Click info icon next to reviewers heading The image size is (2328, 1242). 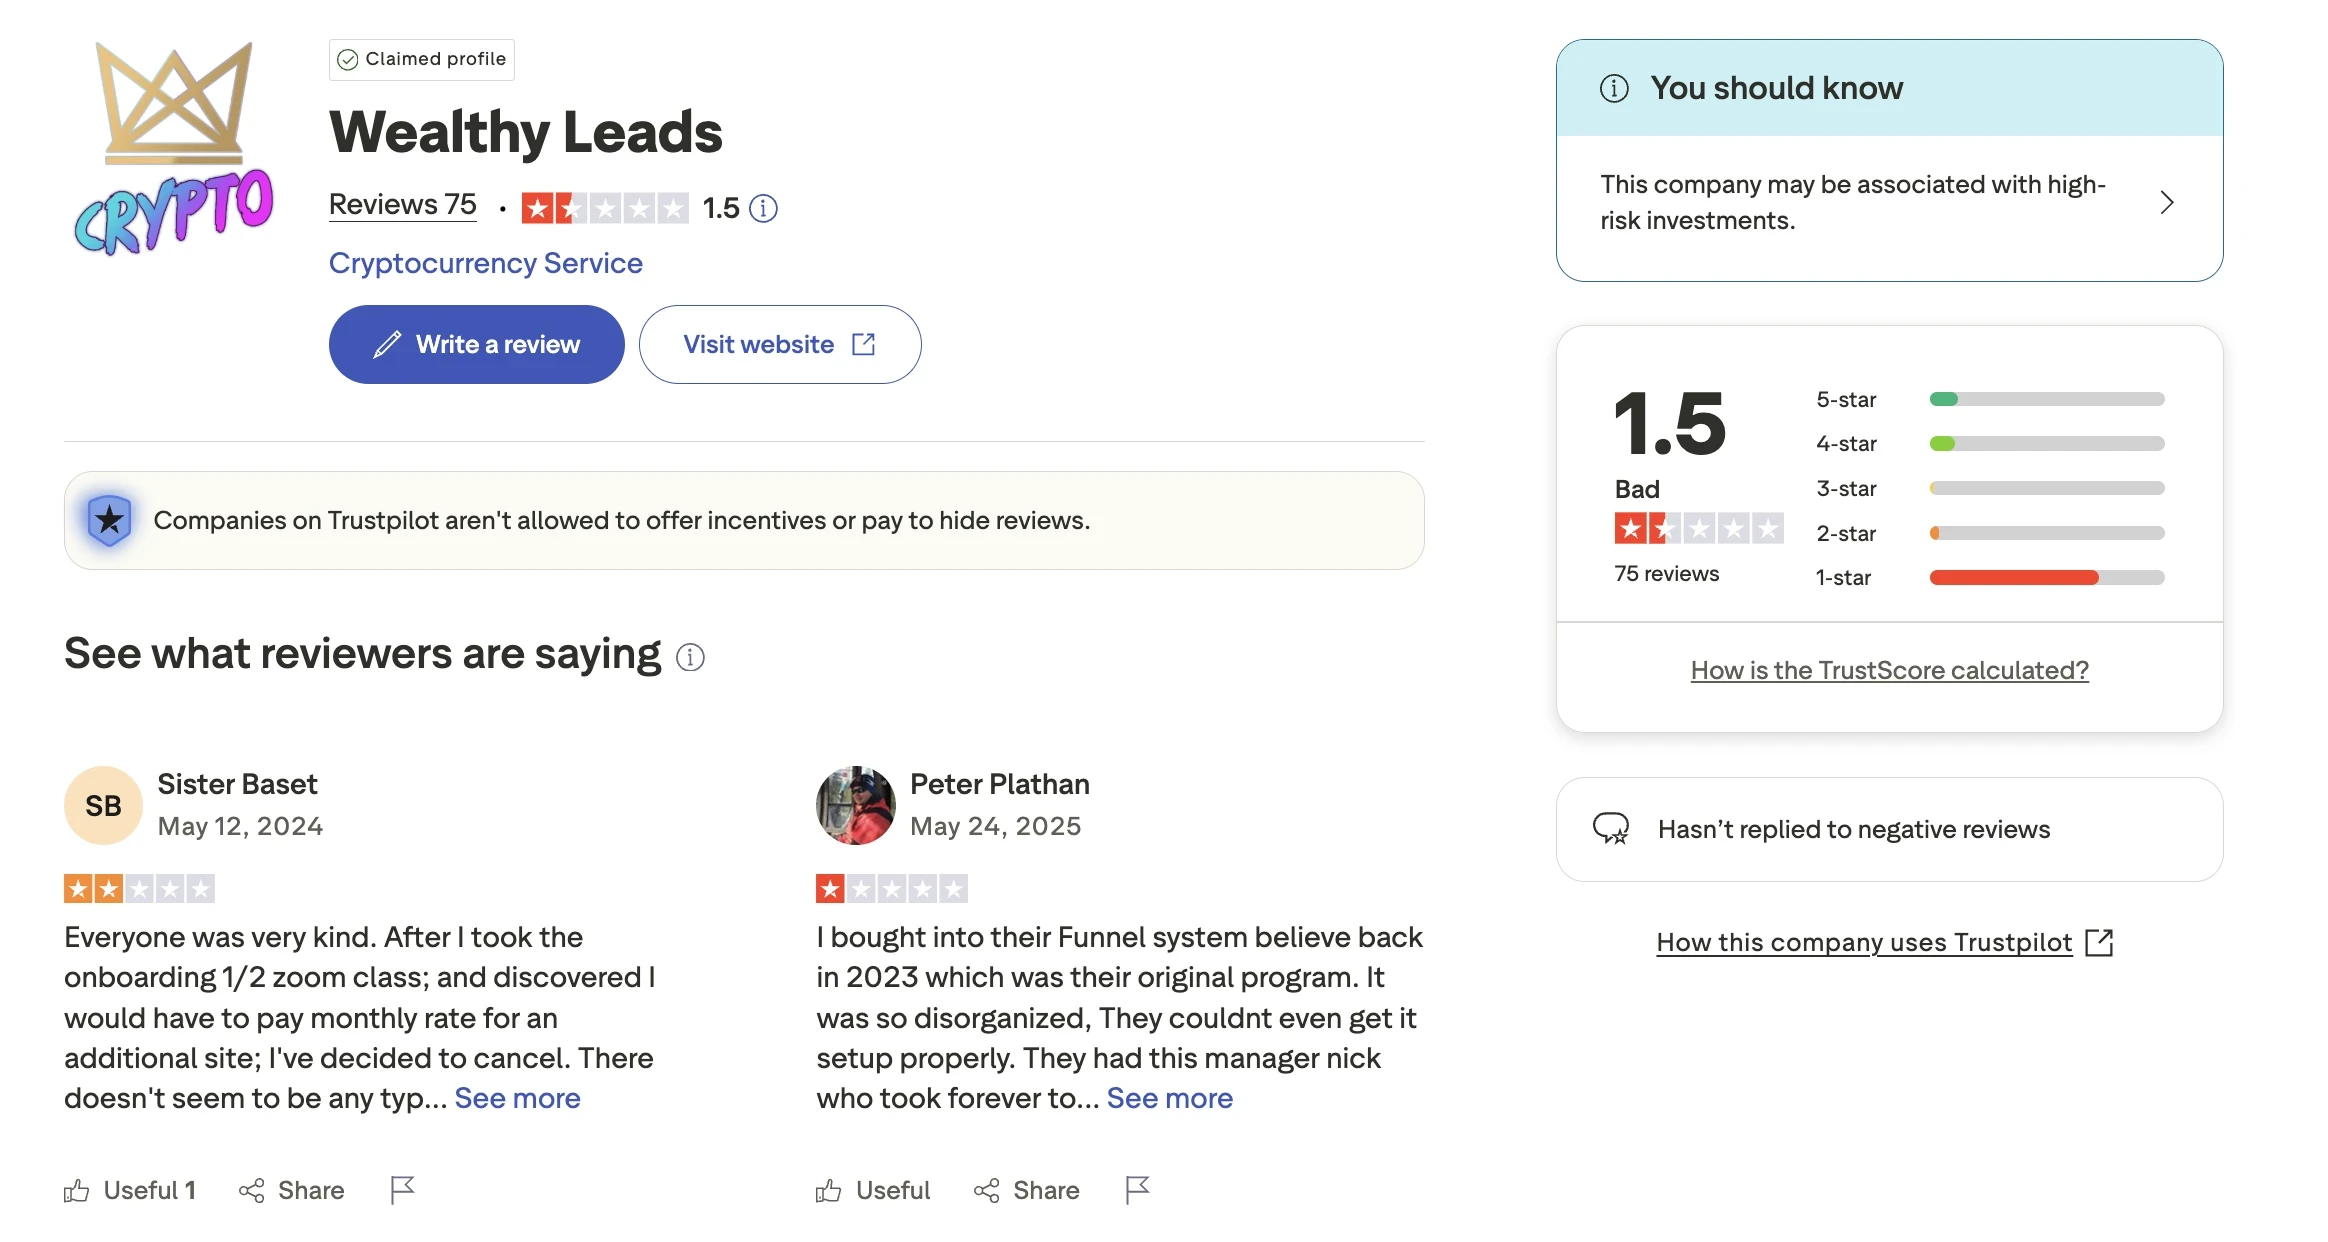pos(690,657)
